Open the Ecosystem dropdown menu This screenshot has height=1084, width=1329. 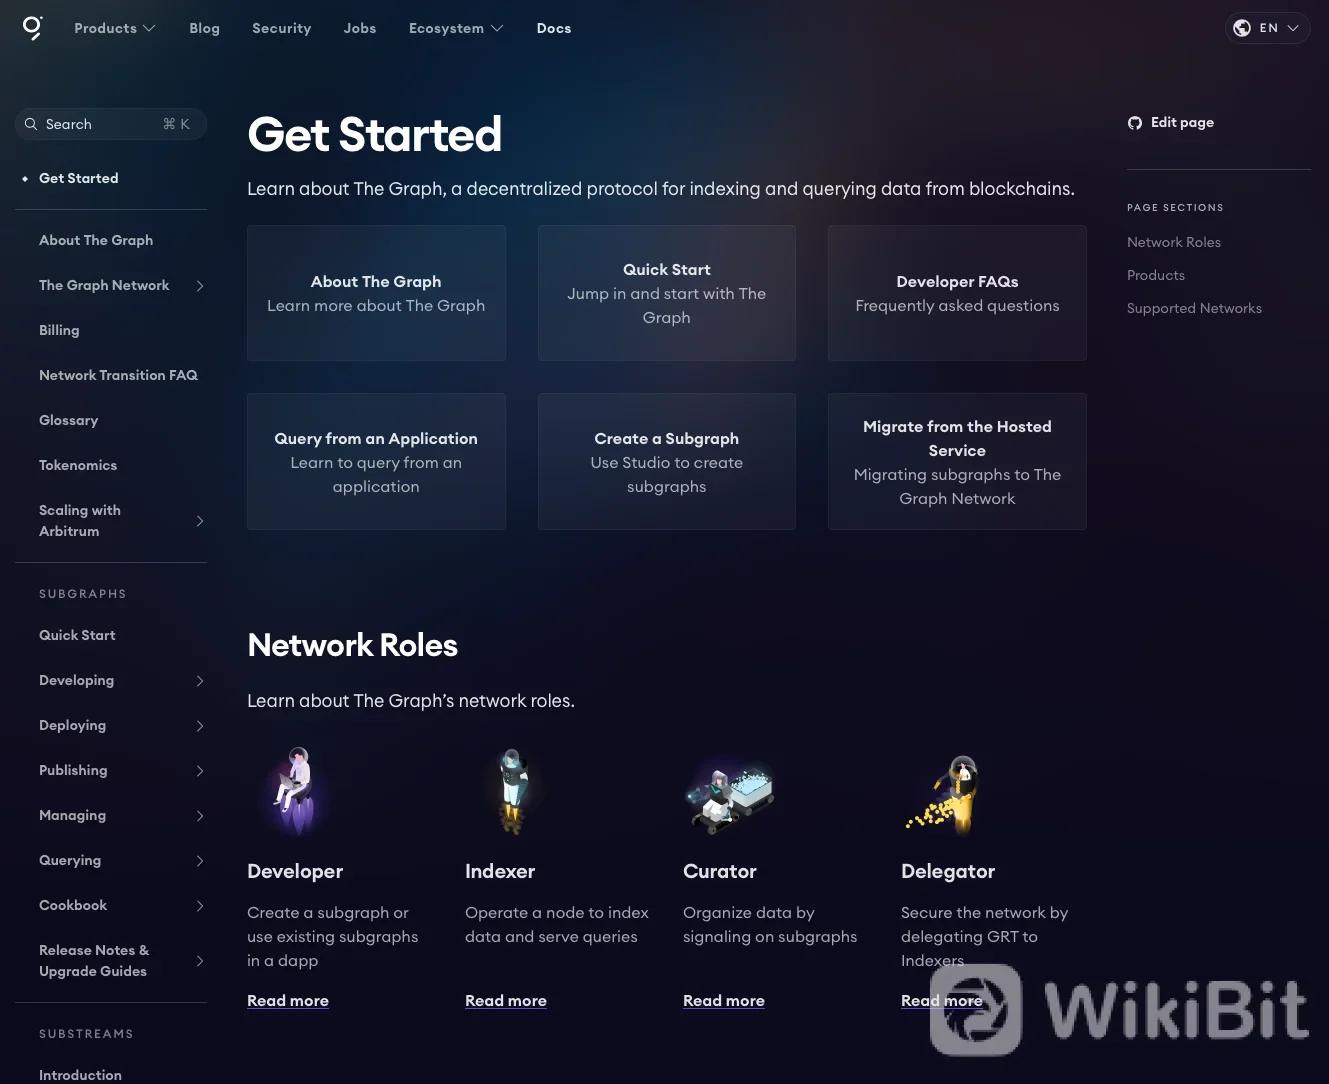click(456, 28)
